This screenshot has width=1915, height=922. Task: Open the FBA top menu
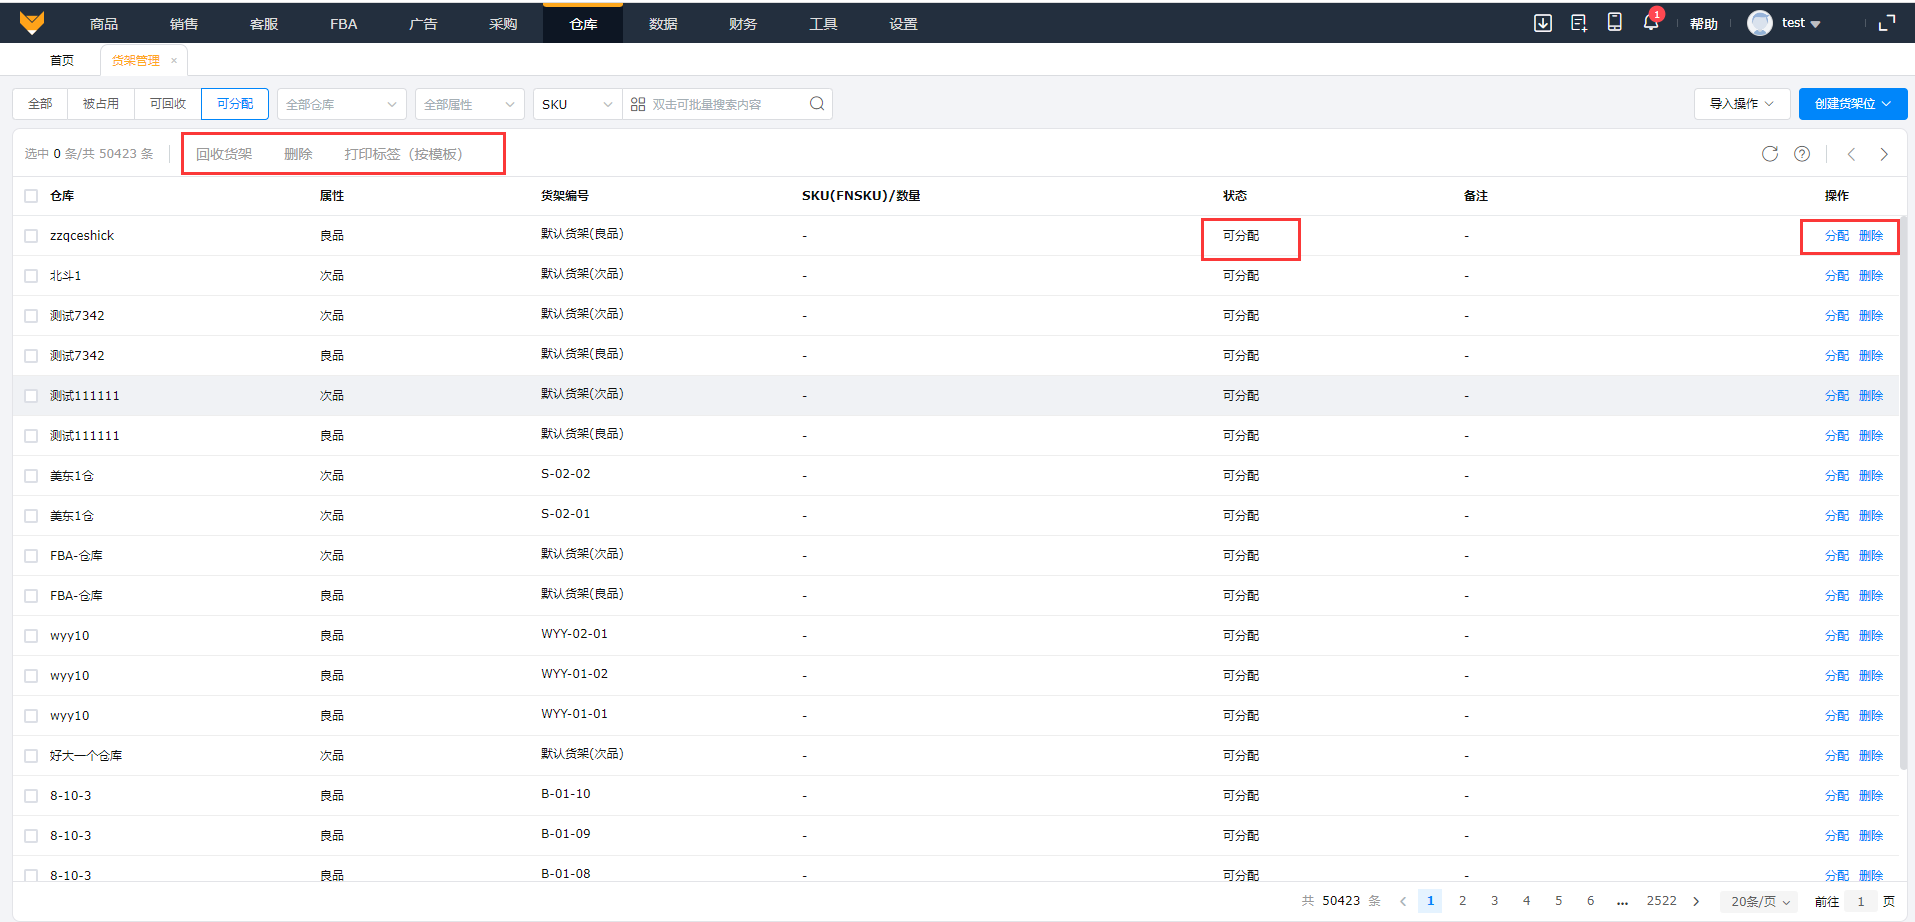[343, 23]
